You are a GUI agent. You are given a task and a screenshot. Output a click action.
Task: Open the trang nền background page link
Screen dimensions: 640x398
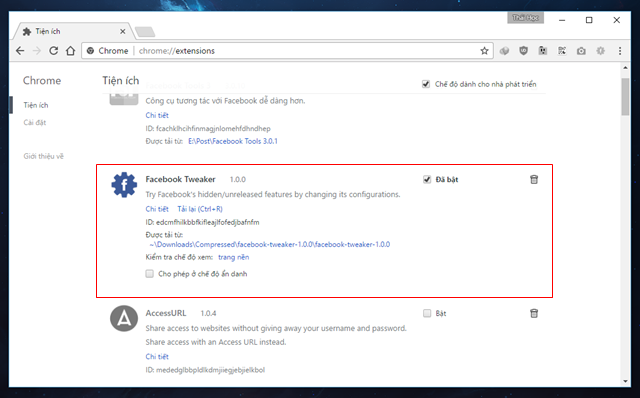pyautogui.click(x=233, y=257)
